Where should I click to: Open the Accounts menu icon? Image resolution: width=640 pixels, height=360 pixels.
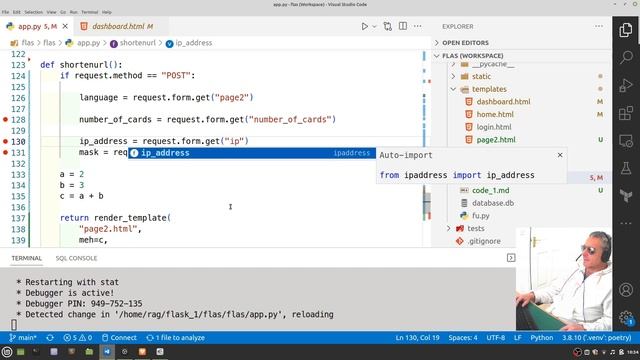(626, 289)
